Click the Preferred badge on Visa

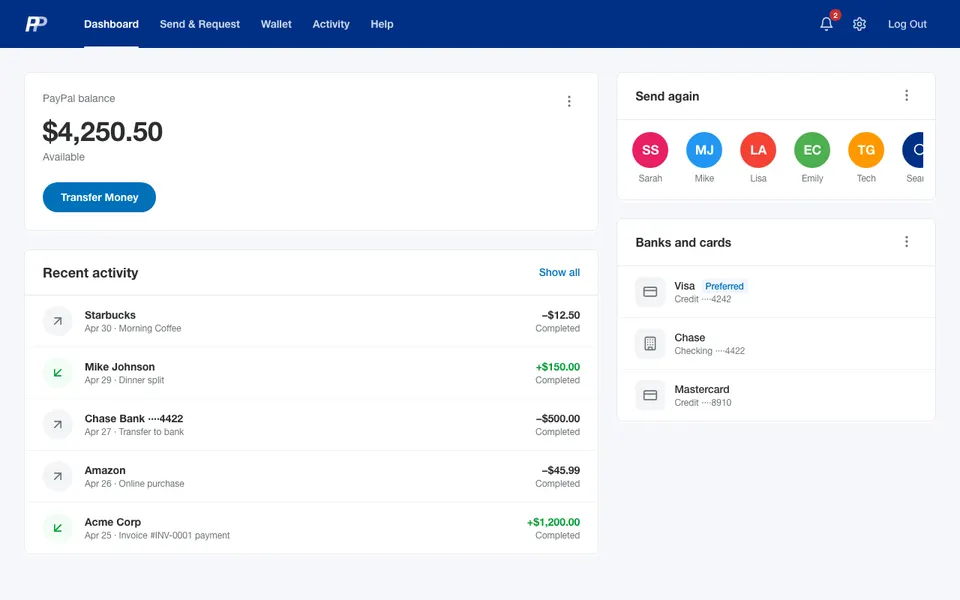pos(724,286)
